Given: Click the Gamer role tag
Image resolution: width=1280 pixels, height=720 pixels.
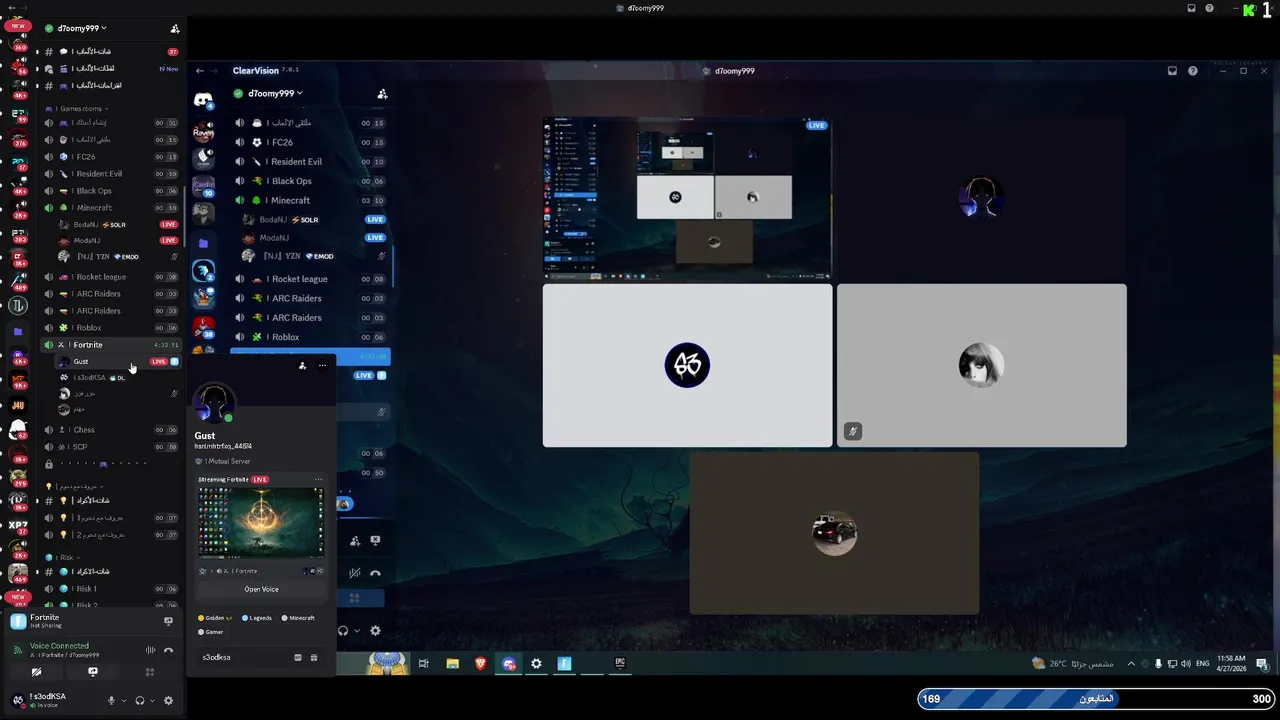Looking at the screenshot, I should coord(211,632).
